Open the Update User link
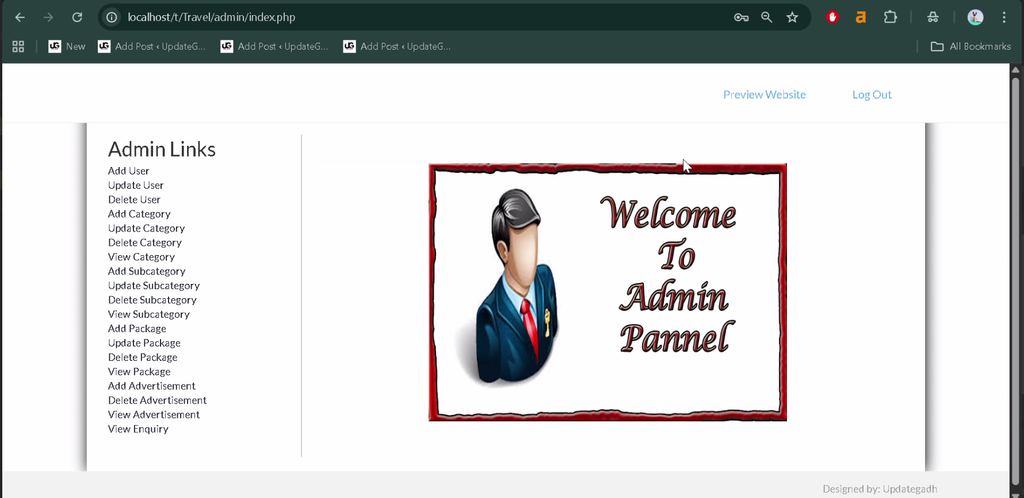The image size is (1024, 498). click(x=136, y=185)
